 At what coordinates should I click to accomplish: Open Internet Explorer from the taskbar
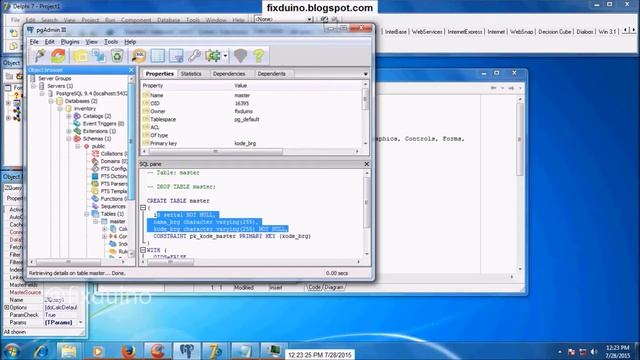point(40,351)
